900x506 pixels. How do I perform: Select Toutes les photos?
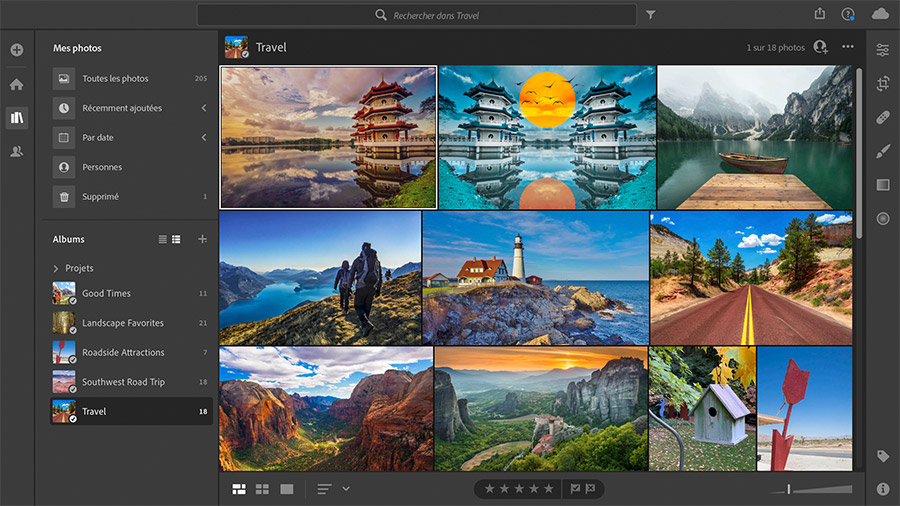pos(115,79)
